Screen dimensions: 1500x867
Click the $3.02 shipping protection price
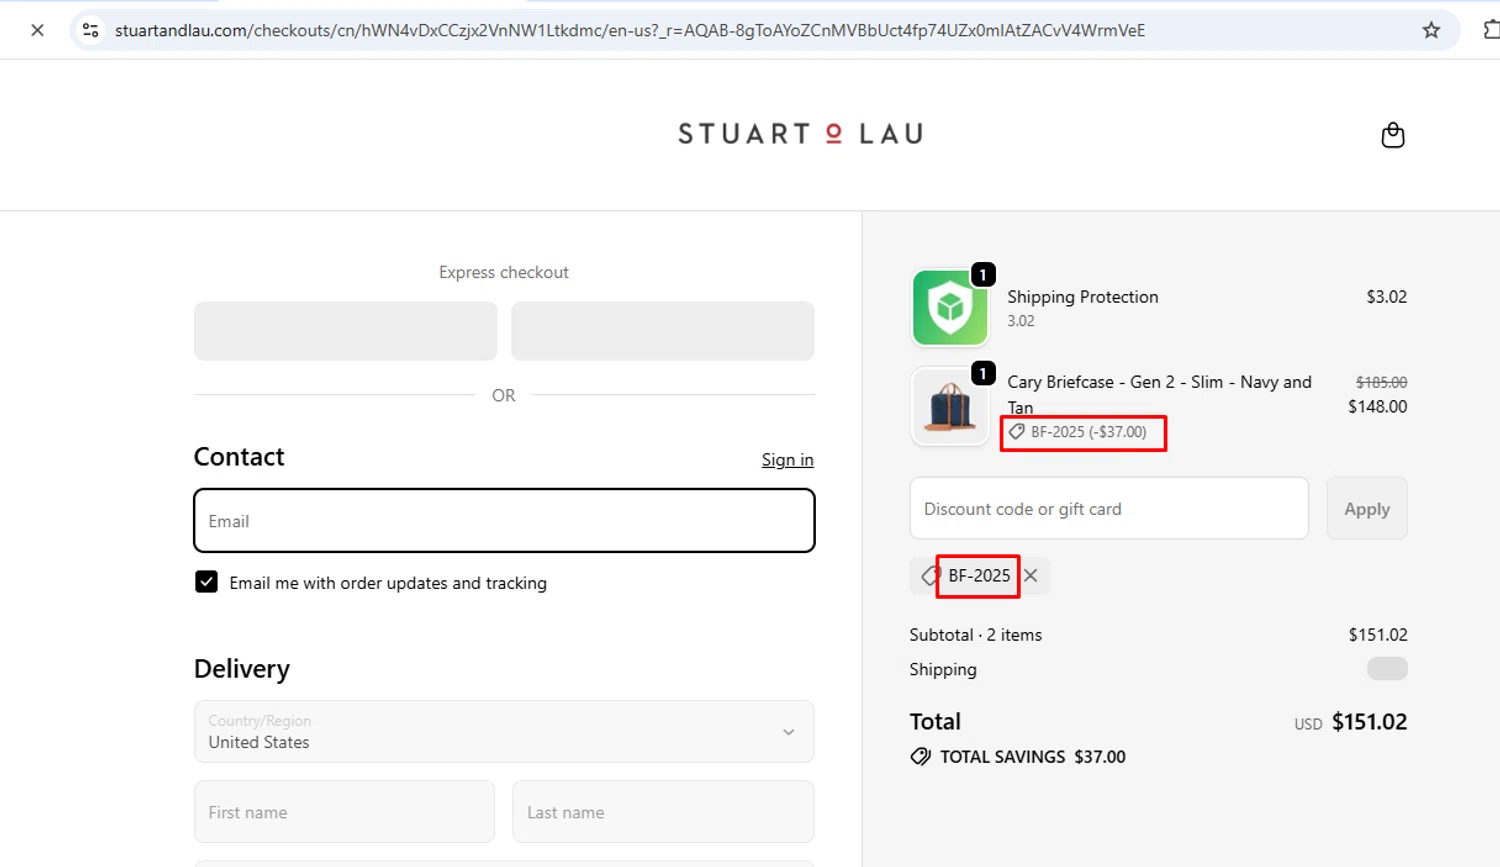point(1386,297)
